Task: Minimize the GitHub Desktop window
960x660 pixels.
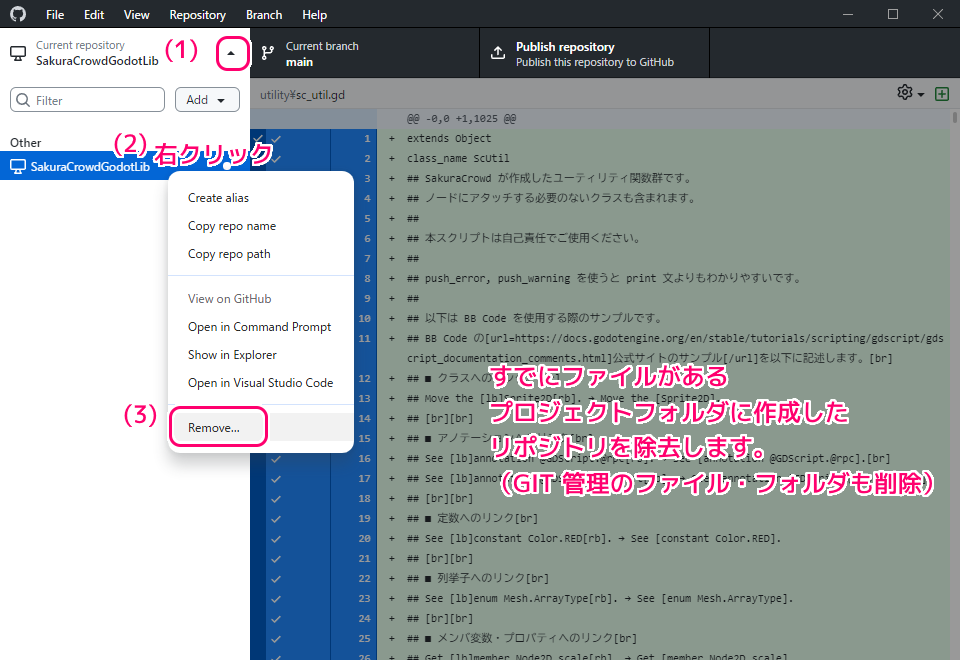Action: (848, 14)
